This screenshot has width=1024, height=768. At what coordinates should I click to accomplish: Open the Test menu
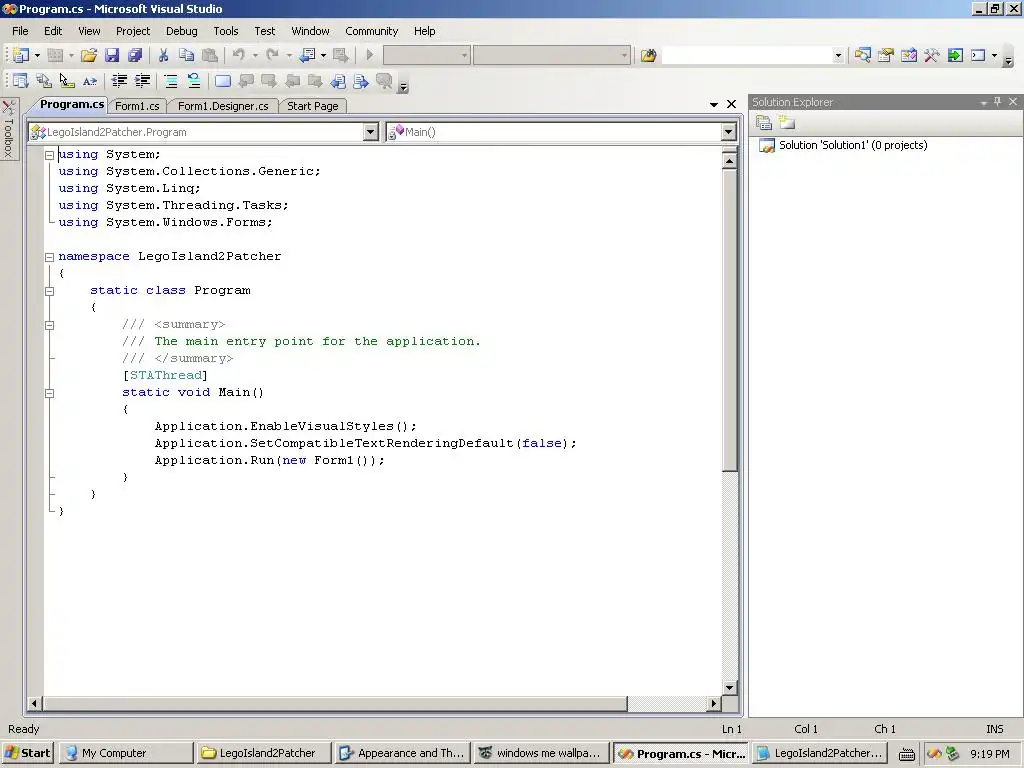pyautogui.click(x=264, y=31)
